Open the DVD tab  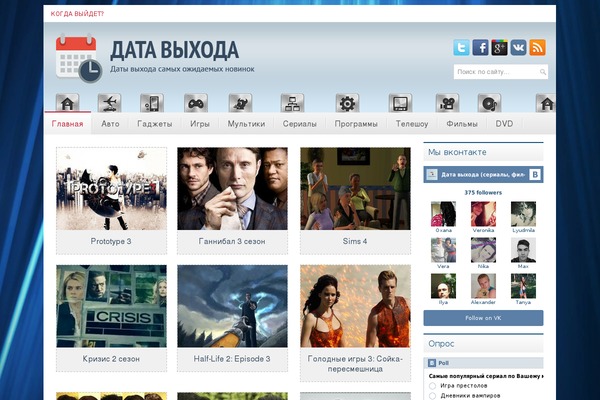click(504, 124)
